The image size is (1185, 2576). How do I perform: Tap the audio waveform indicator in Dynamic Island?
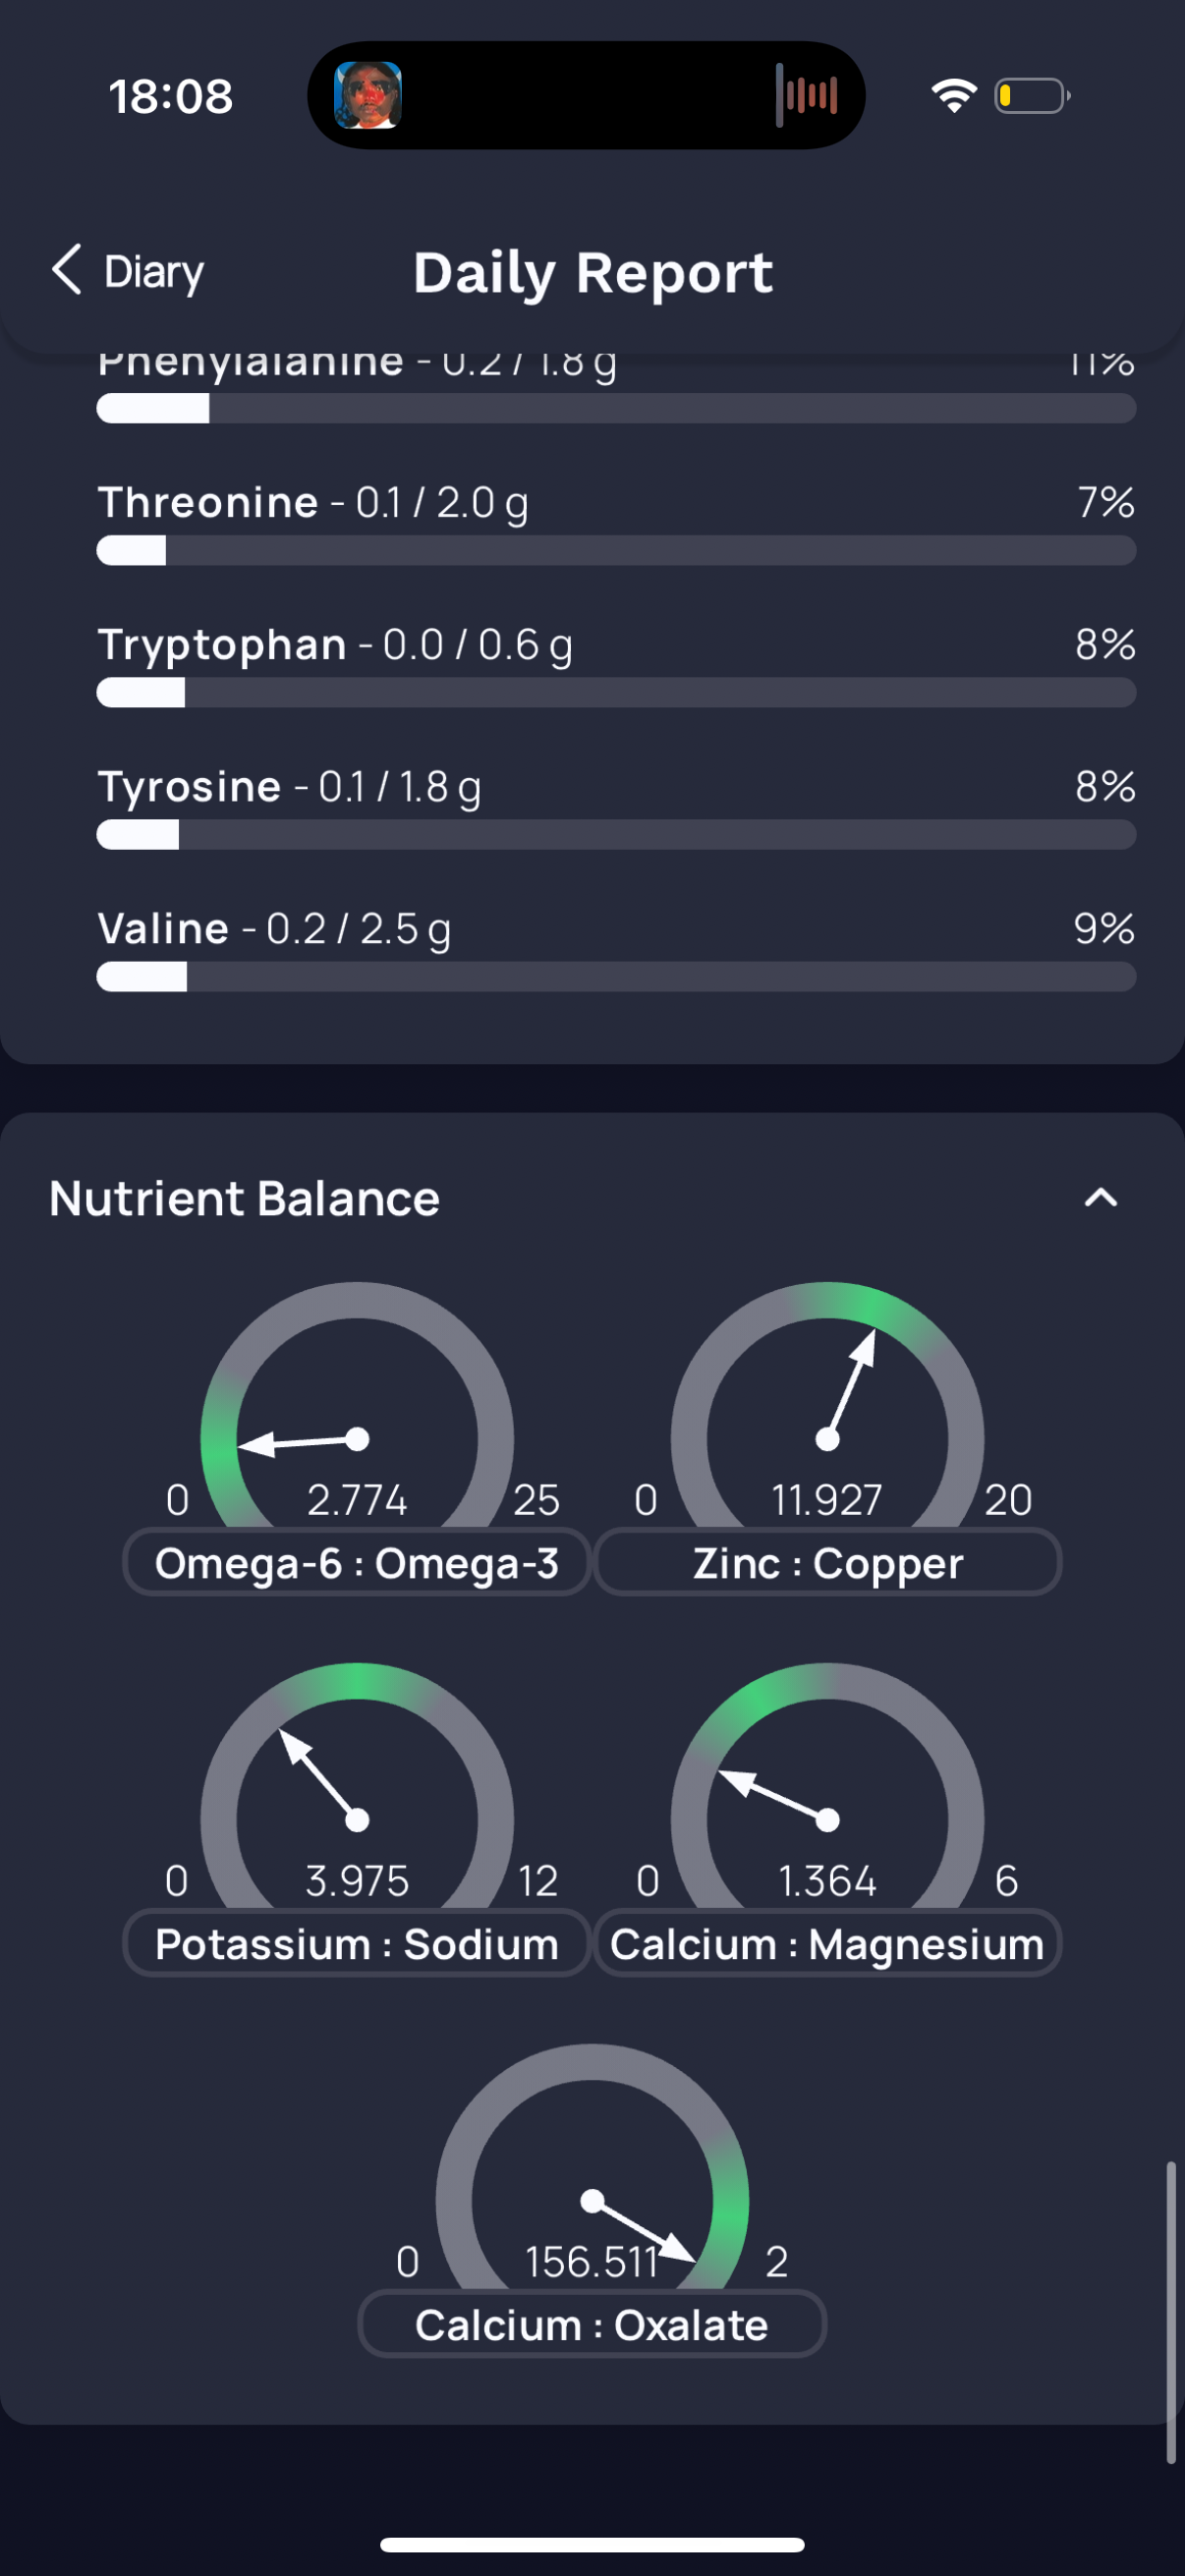[806, 95]
